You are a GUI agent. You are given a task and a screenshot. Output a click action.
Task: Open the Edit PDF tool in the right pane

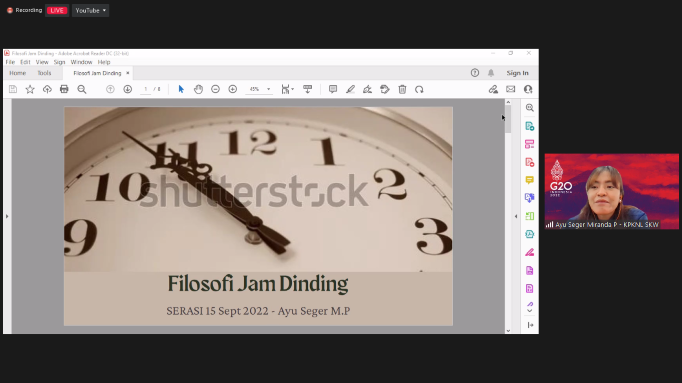[529, 144]
